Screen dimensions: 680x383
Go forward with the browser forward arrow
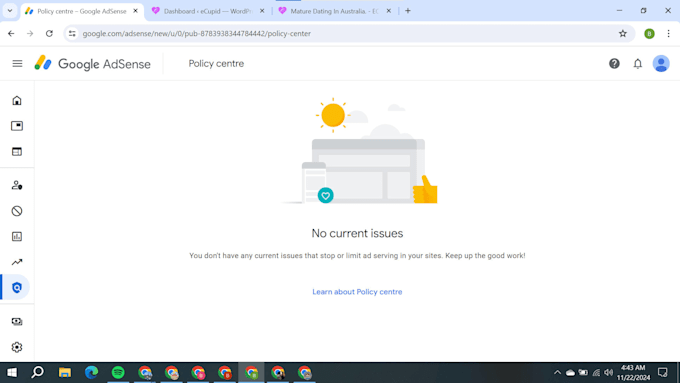click(30, 33)
